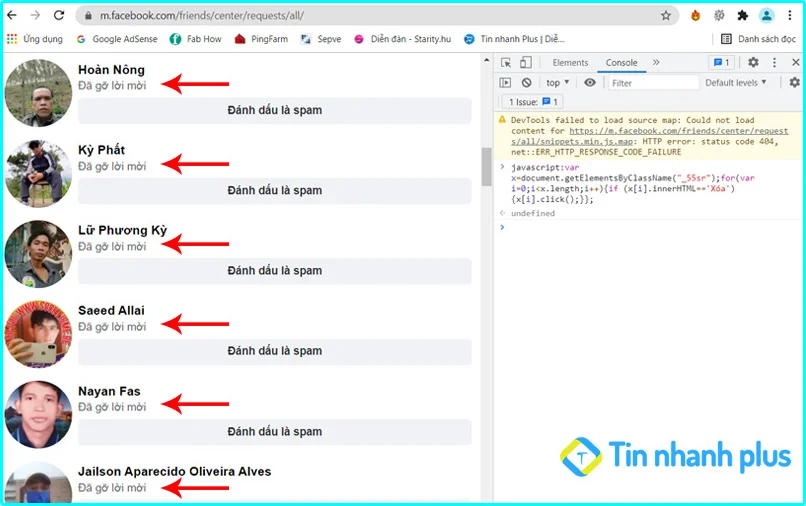This screenshot has height=506, width=806.
Task: Show the console sidebar
Action: (x=505, y=83)
